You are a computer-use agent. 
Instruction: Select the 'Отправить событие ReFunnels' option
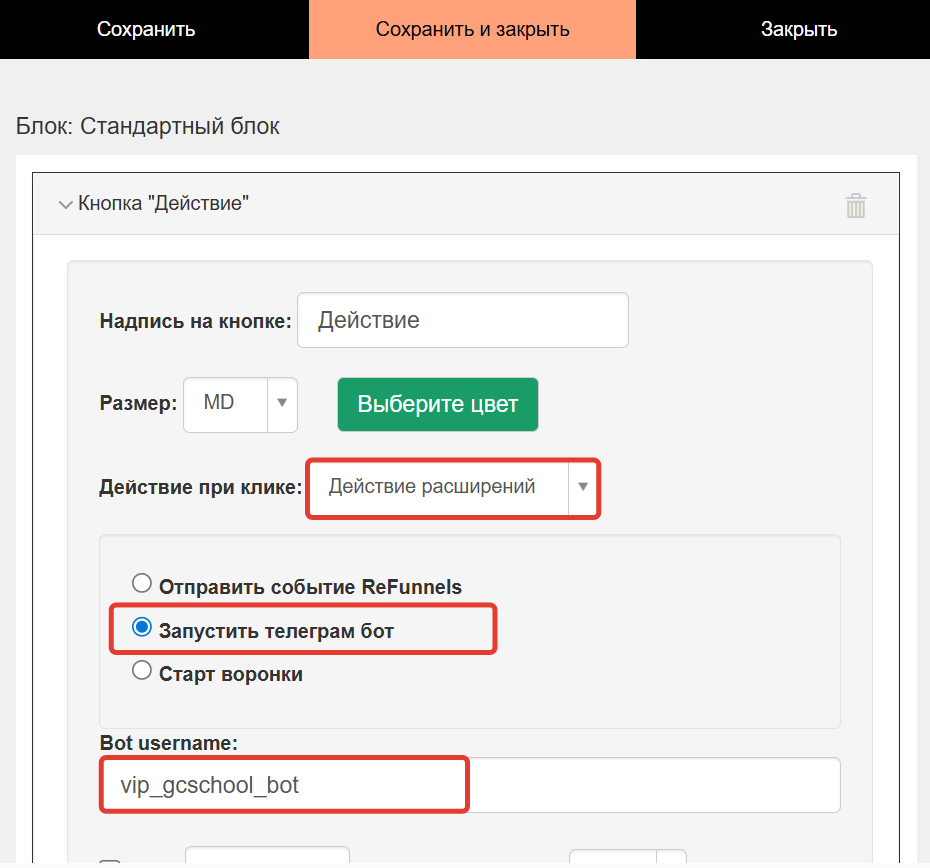141,583
